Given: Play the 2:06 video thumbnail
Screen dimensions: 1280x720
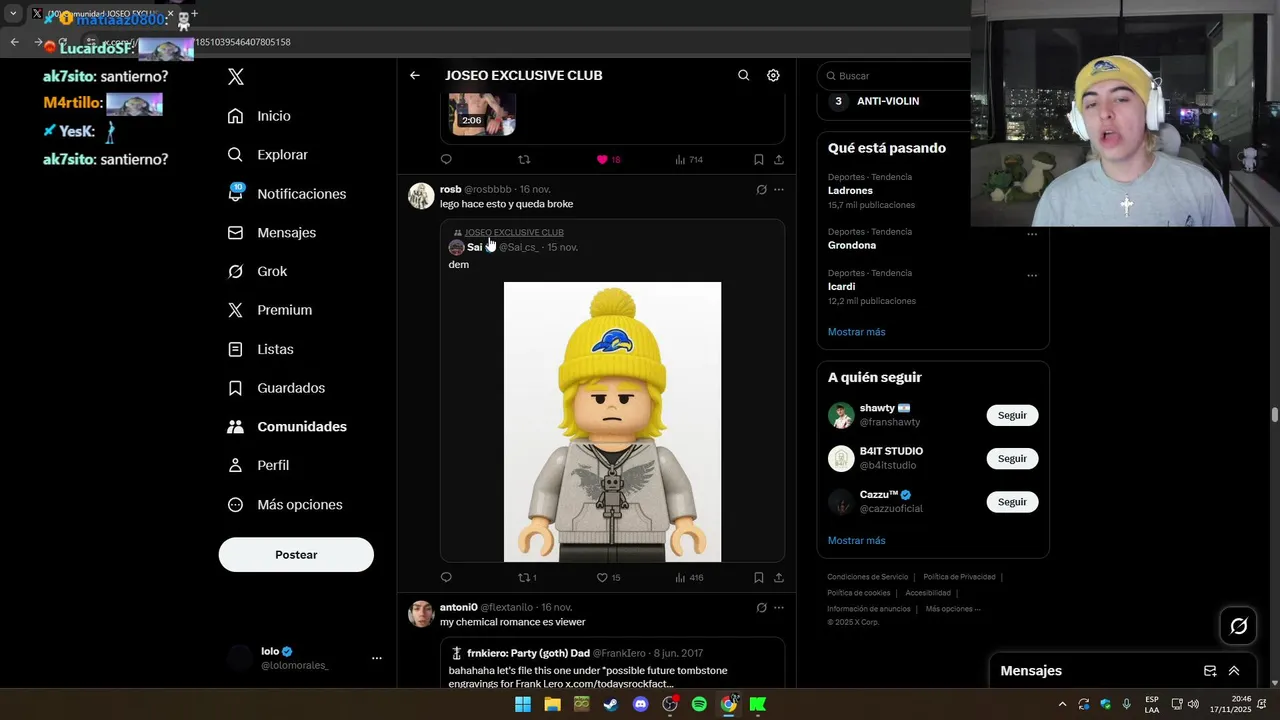Looking at the screenshot, I should (482, 114).
